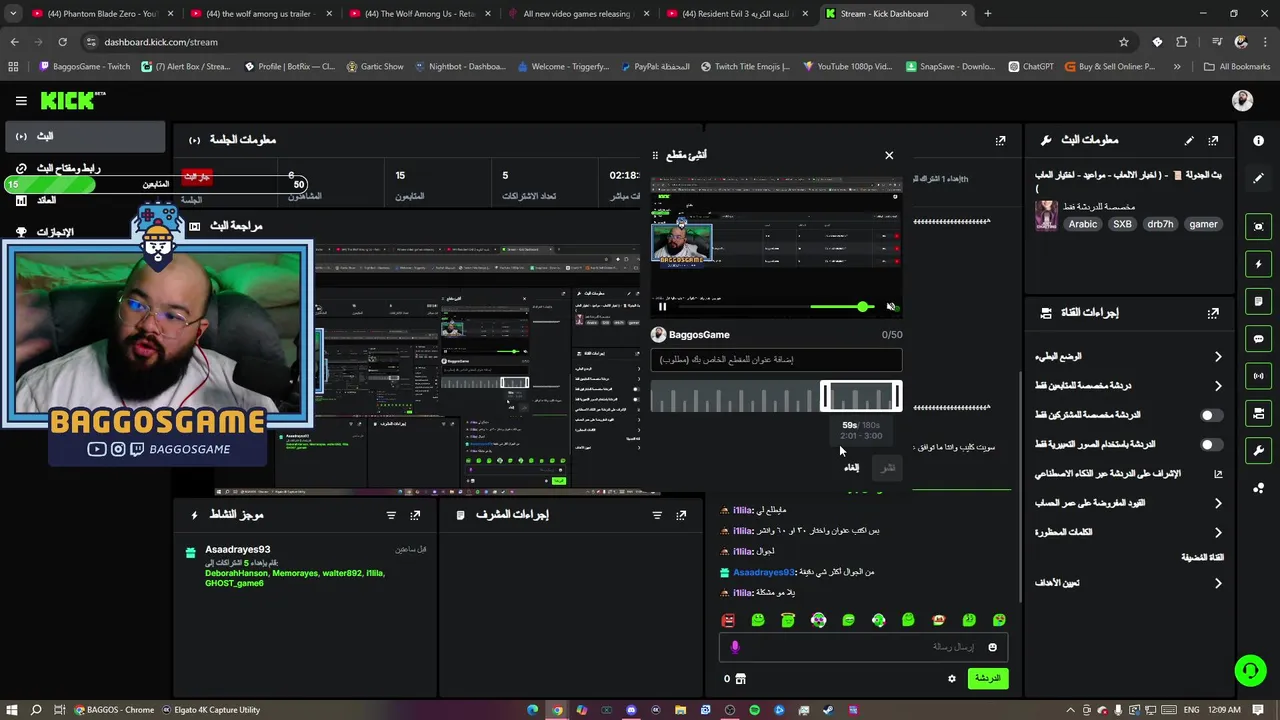Insert the red angry emote
The image size is (1280, 720).
coord(728,620)
